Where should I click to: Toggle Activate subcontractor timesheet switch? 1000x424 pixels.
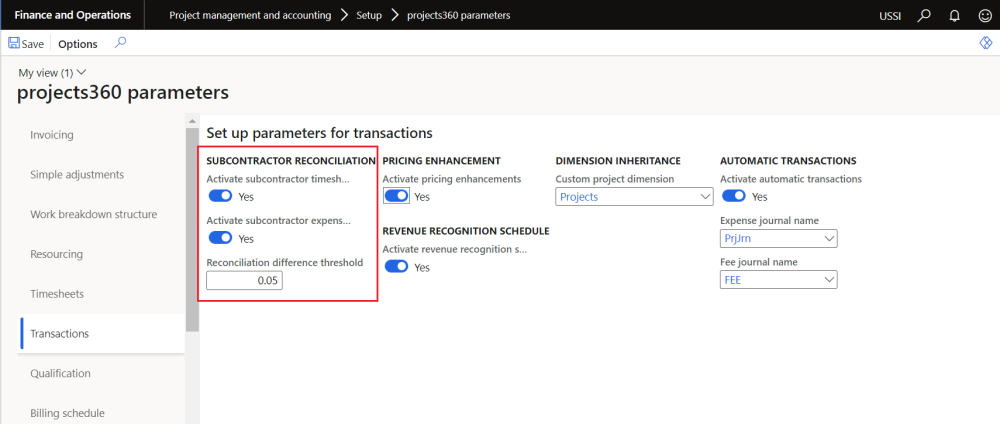[x=220, y=196]
